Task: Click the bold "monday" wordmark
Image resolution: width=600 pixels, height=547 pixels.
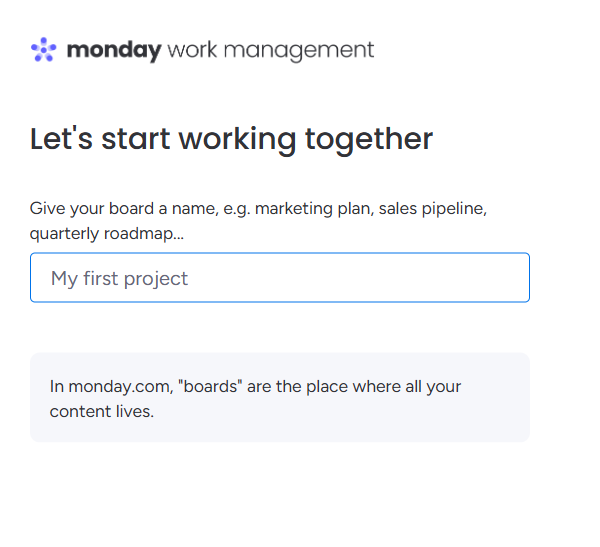Action: pos(114,51)
